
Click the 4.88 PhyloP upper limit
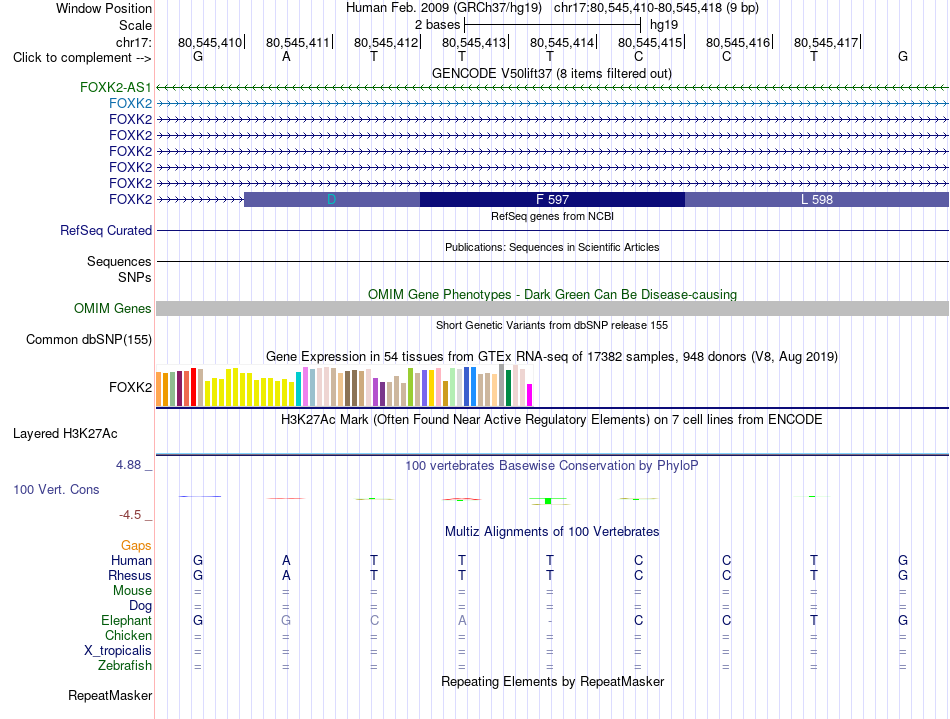click(x=128, y=465)
